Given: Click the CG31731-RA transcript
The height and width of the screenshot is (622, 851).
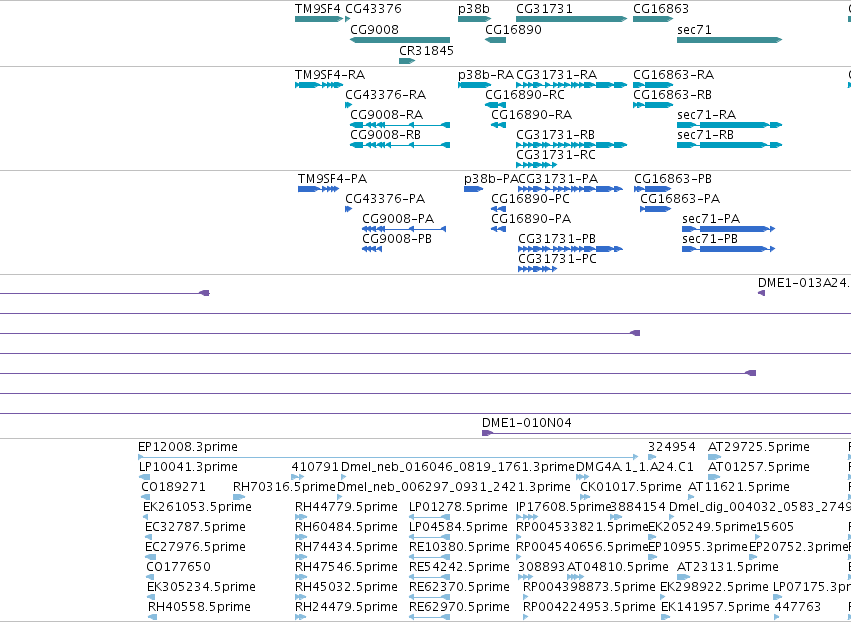Looking at the screenshot, I should click(571, 85).
